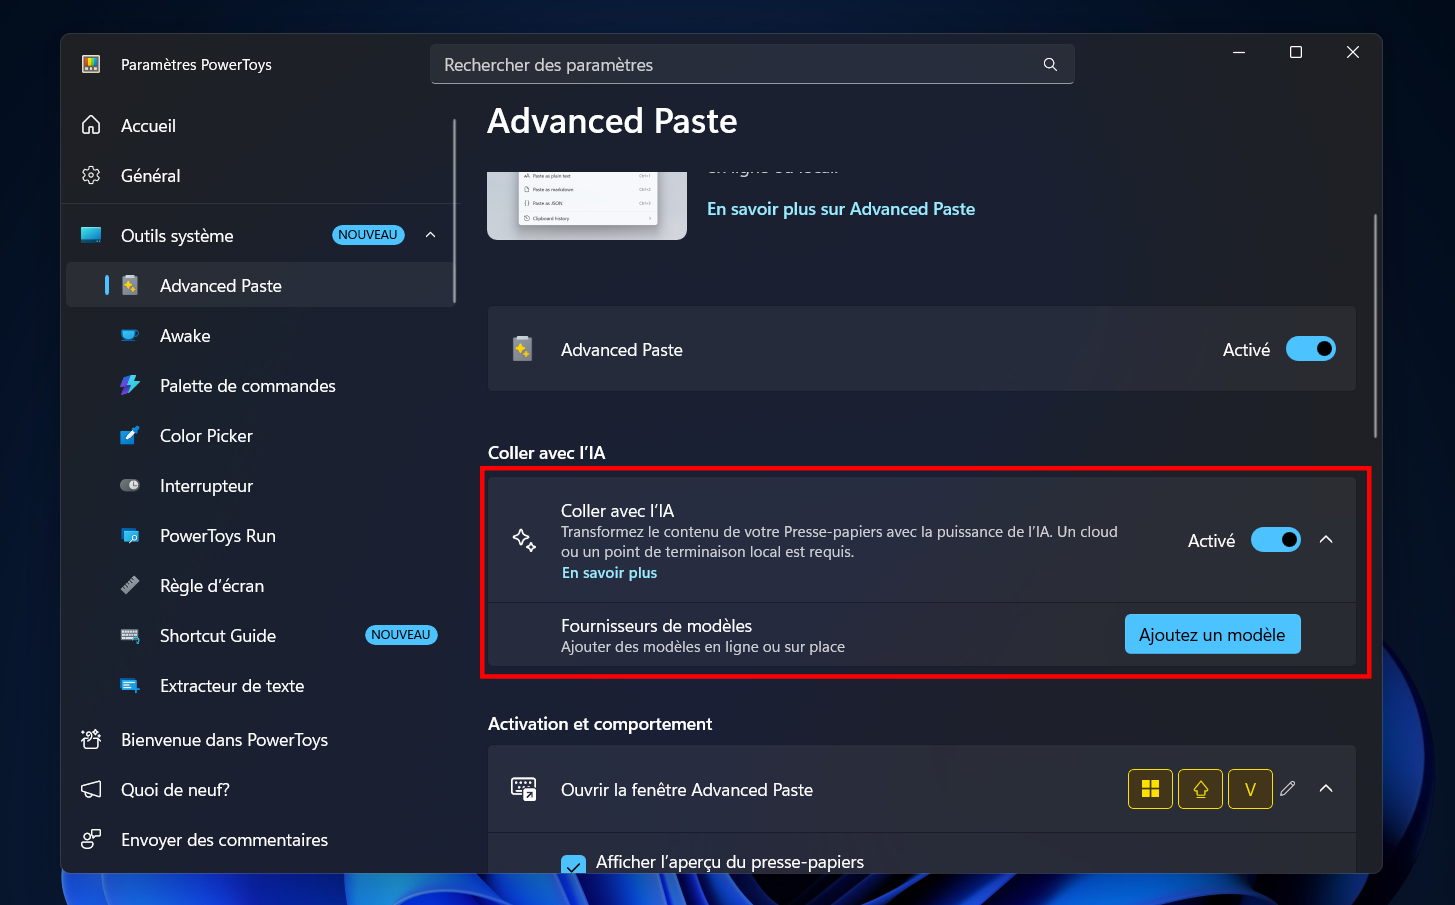Image resolution: width=1455 pixels, height=905 pixels.
Task: Click the sidebar navigation scrollbar
Action: click(455, 210)
